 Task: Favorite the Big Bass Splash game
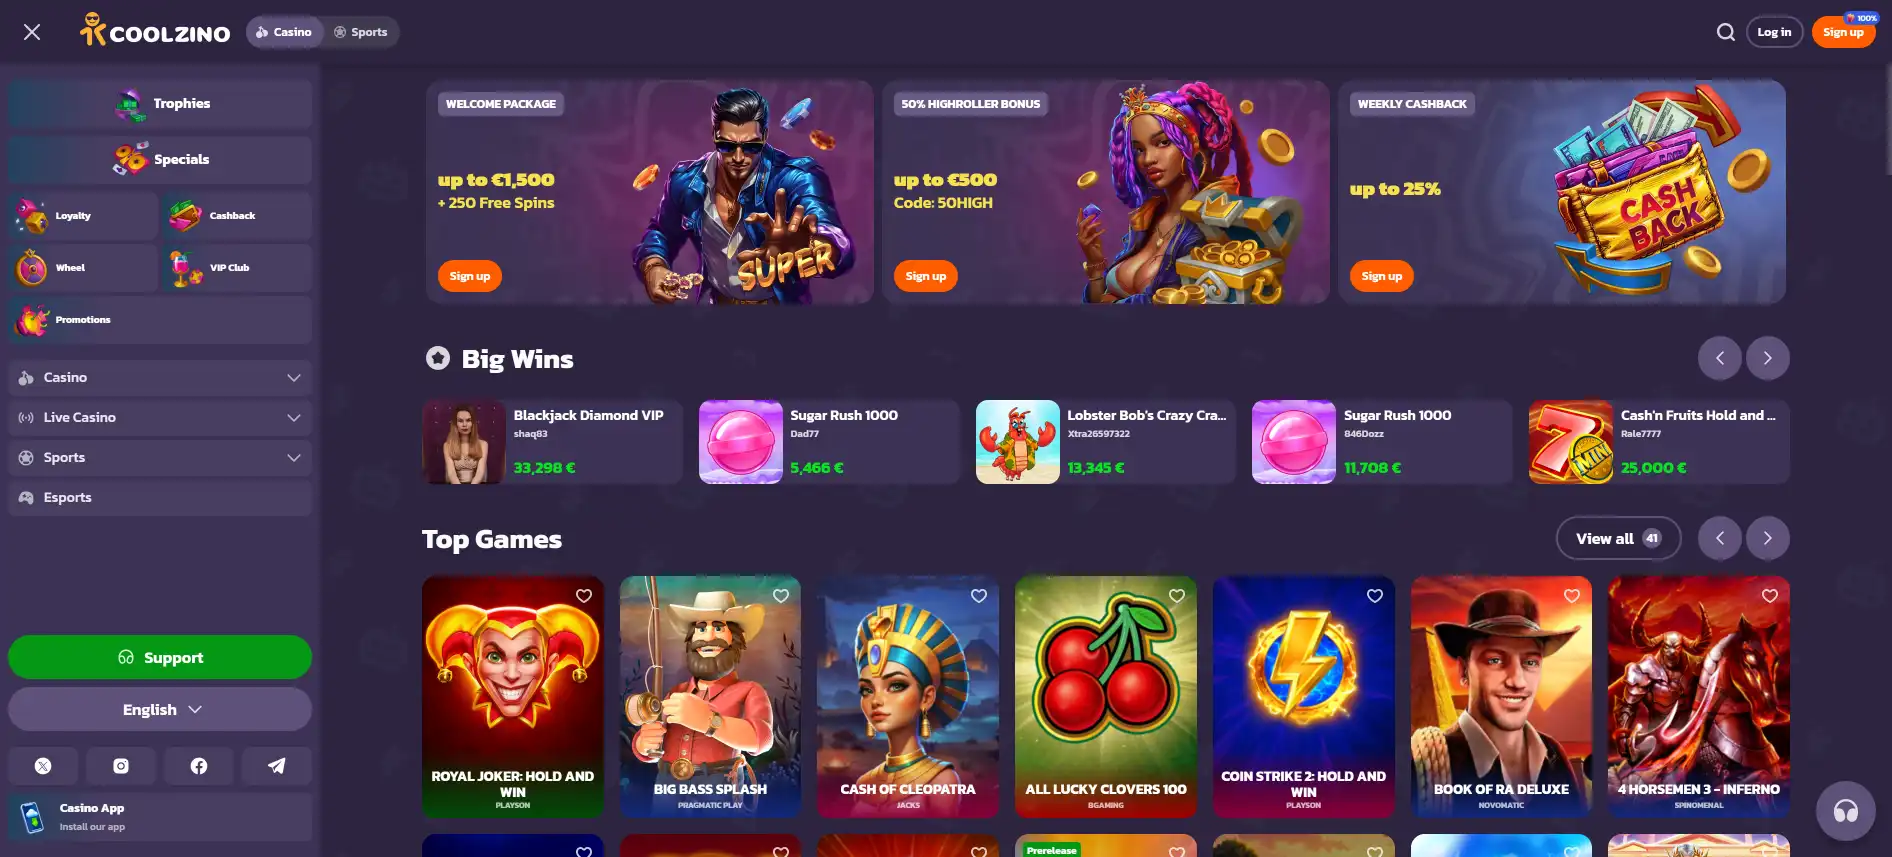781,596
